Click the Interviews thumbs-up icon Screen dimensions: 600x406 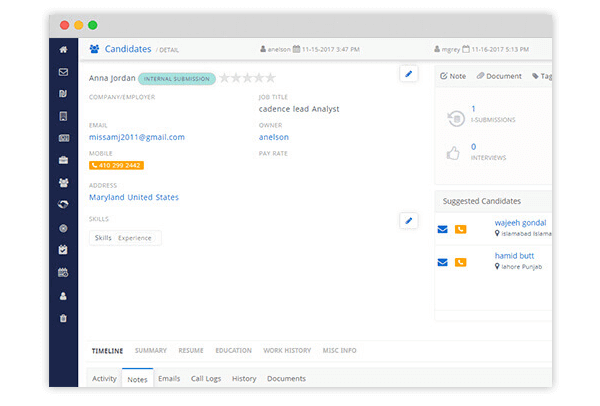pyautogui.click(x=453, y=153)
